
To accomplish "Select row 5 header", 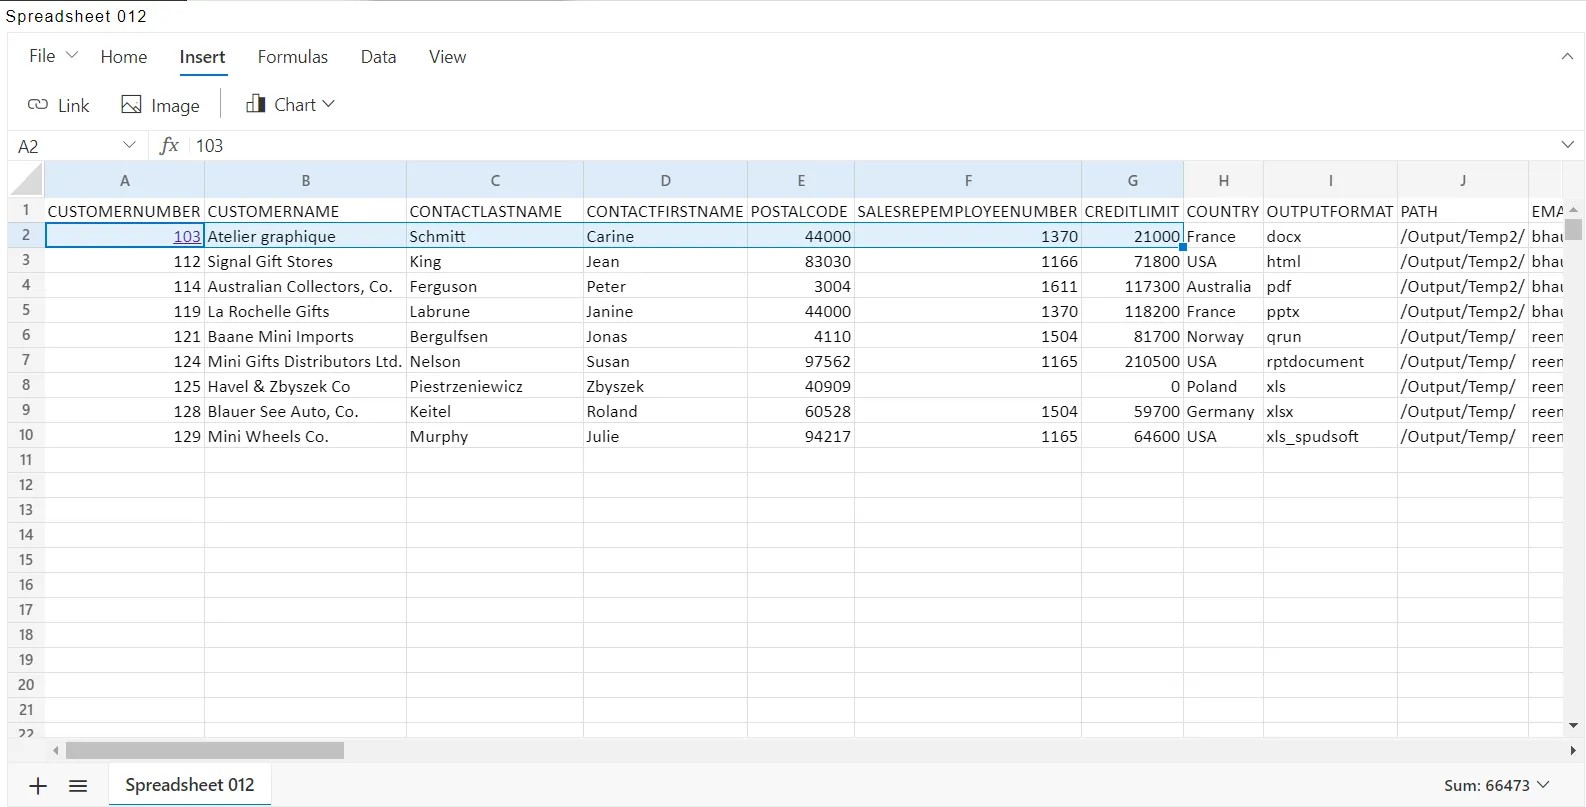I will 26,311.
